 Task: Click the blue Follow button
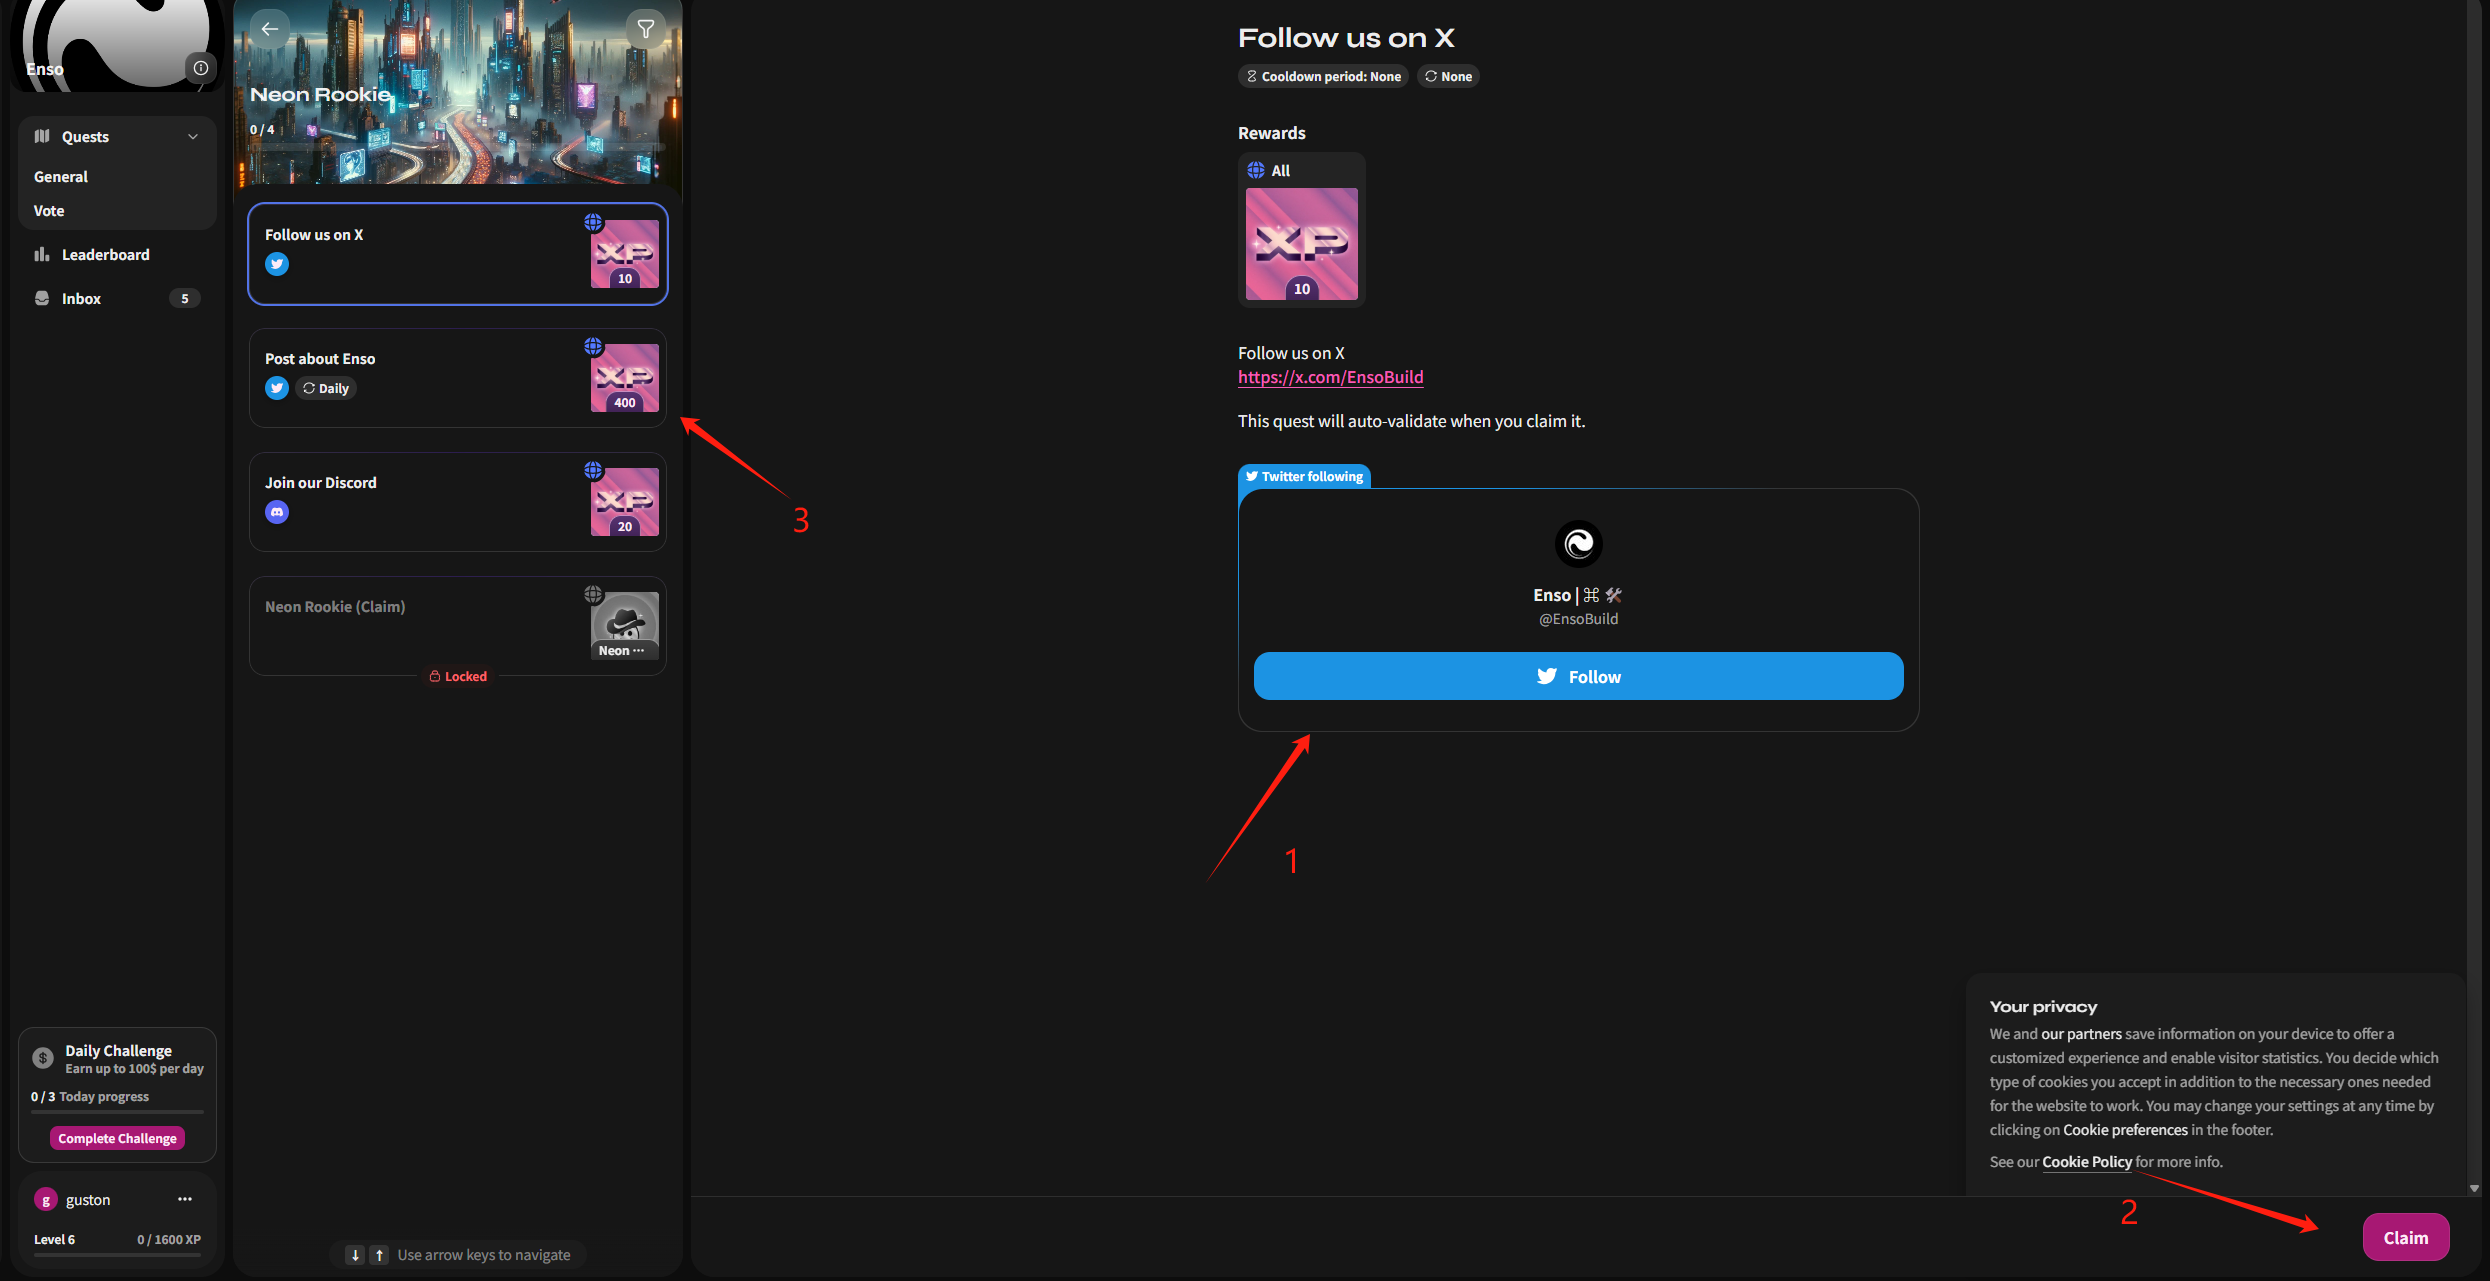click(x=1579, y=677)
